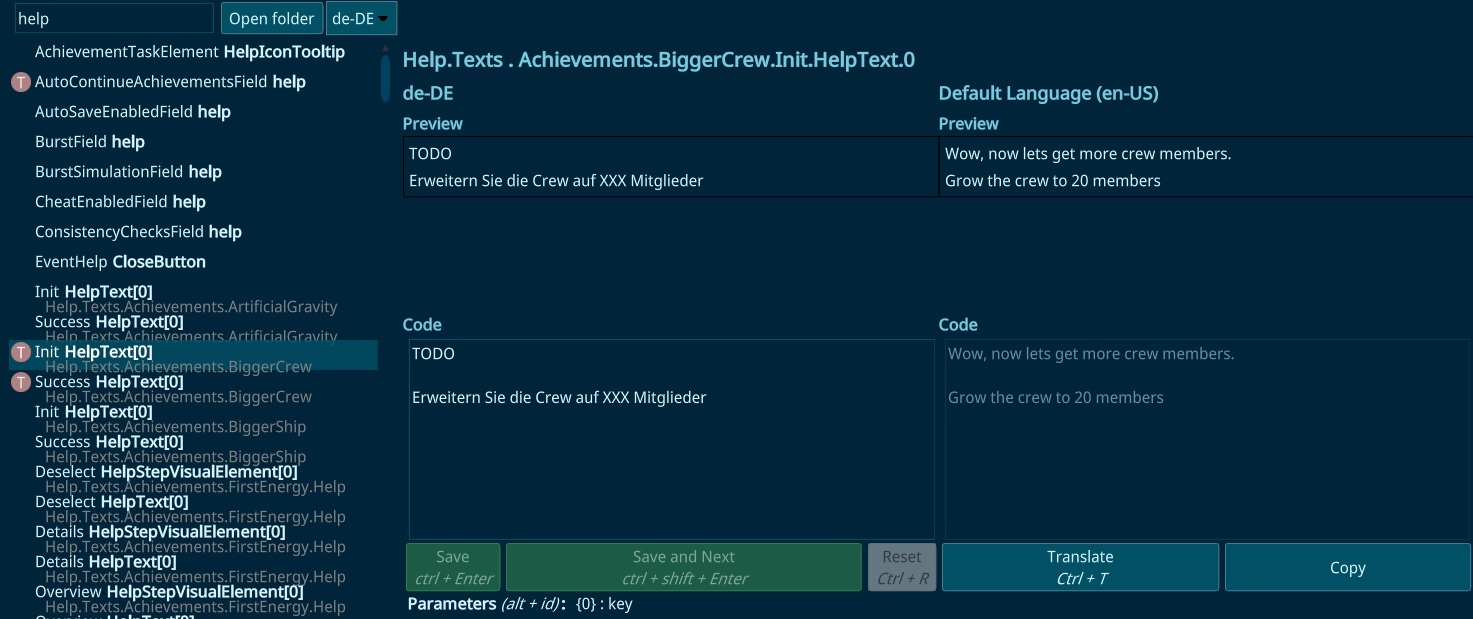Viewport: 1473px width, 619px height.
Task: Select the EventHelp CloseButton entry
Action: click(120, 262)
